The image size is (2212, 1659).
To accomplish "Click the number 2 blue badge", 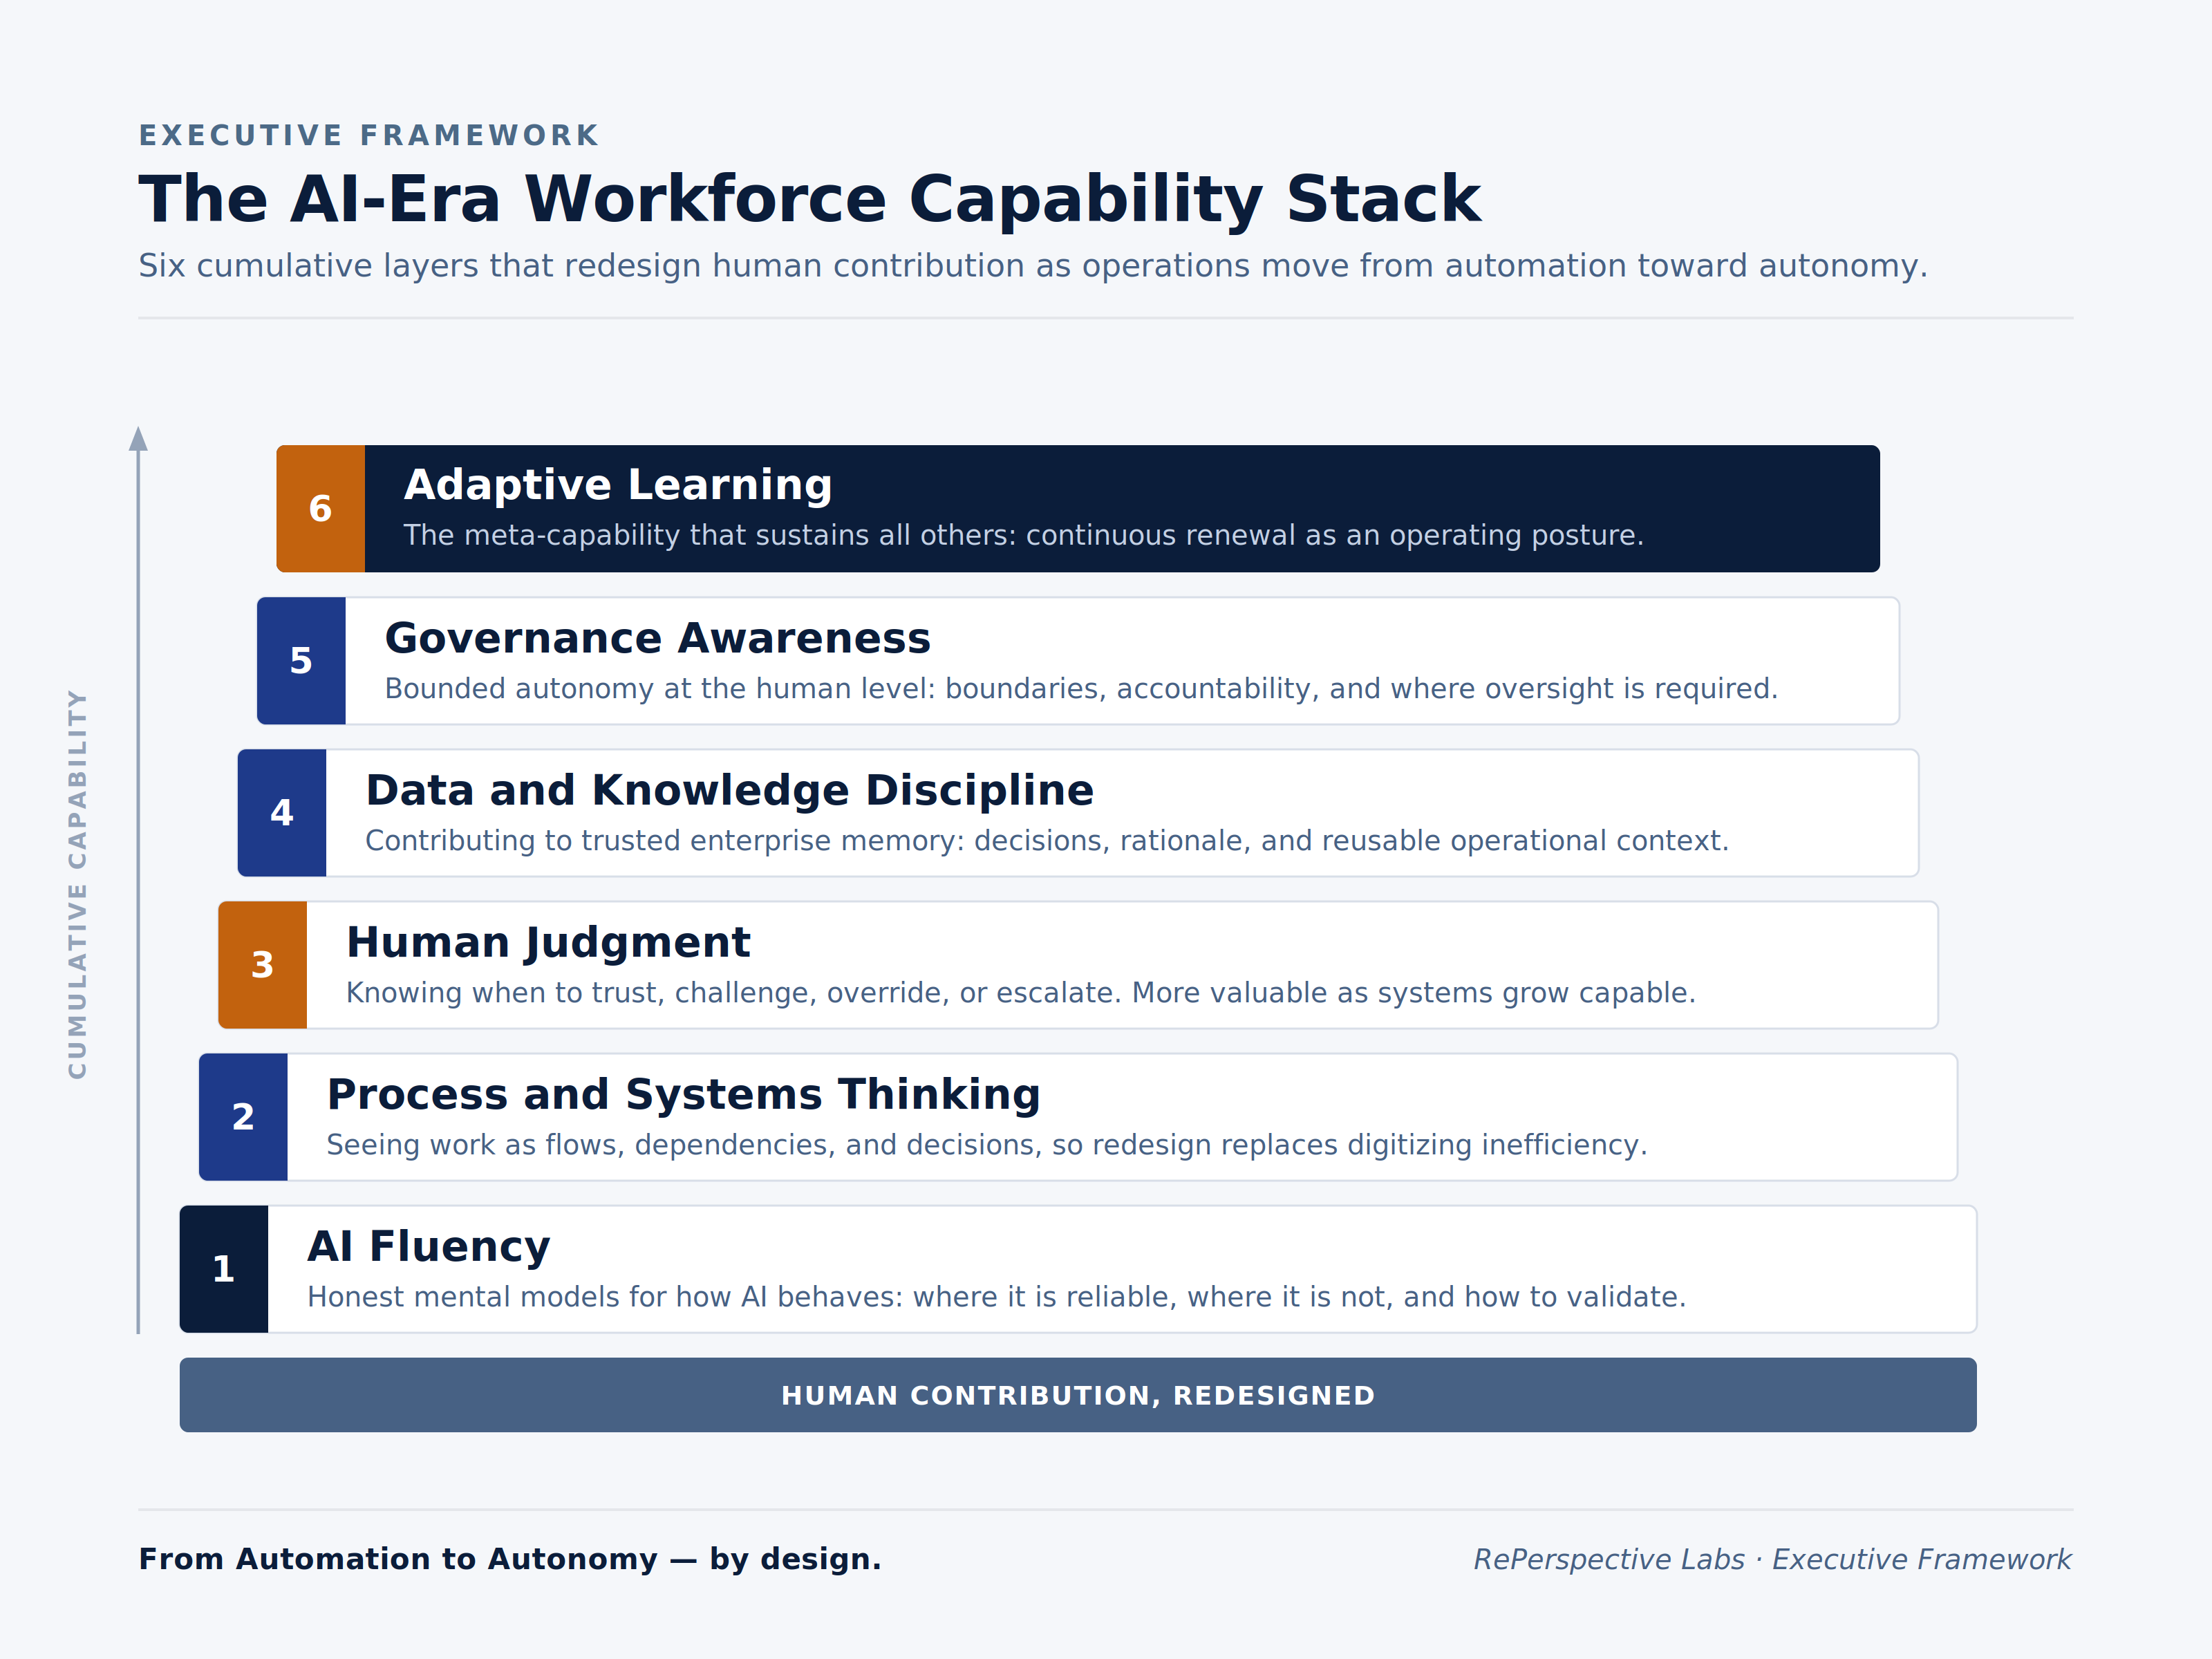I will (243, 1117).
